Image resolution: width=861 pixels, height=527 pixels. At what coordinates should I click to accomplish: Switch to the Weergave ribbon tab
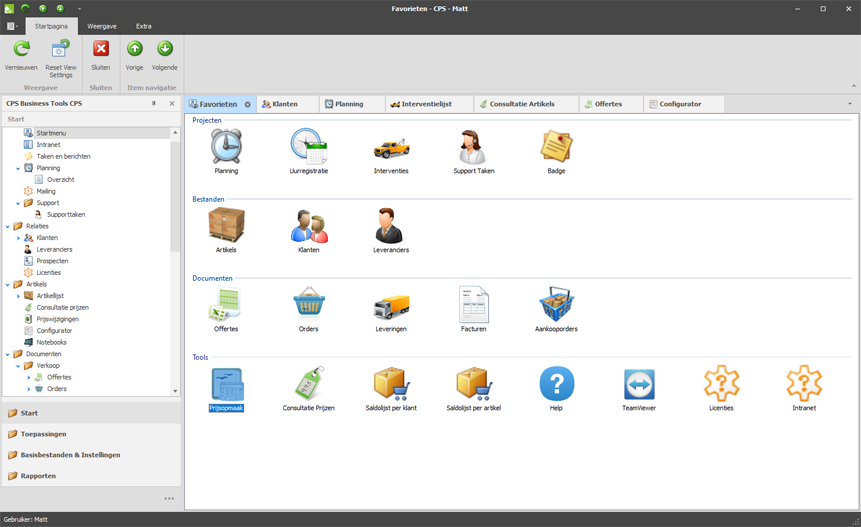[x=101, y=26]
